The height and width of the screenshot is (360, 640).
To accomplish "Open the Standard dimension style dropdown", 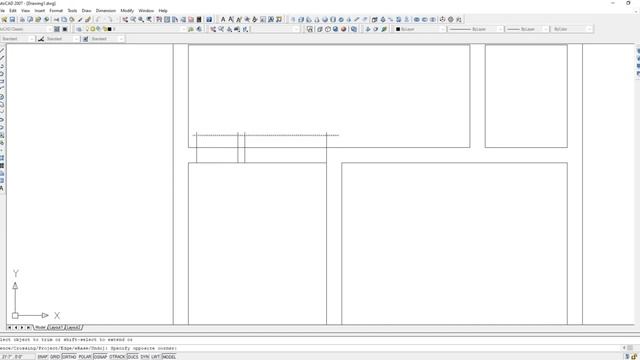I will [x=62, y=39].
